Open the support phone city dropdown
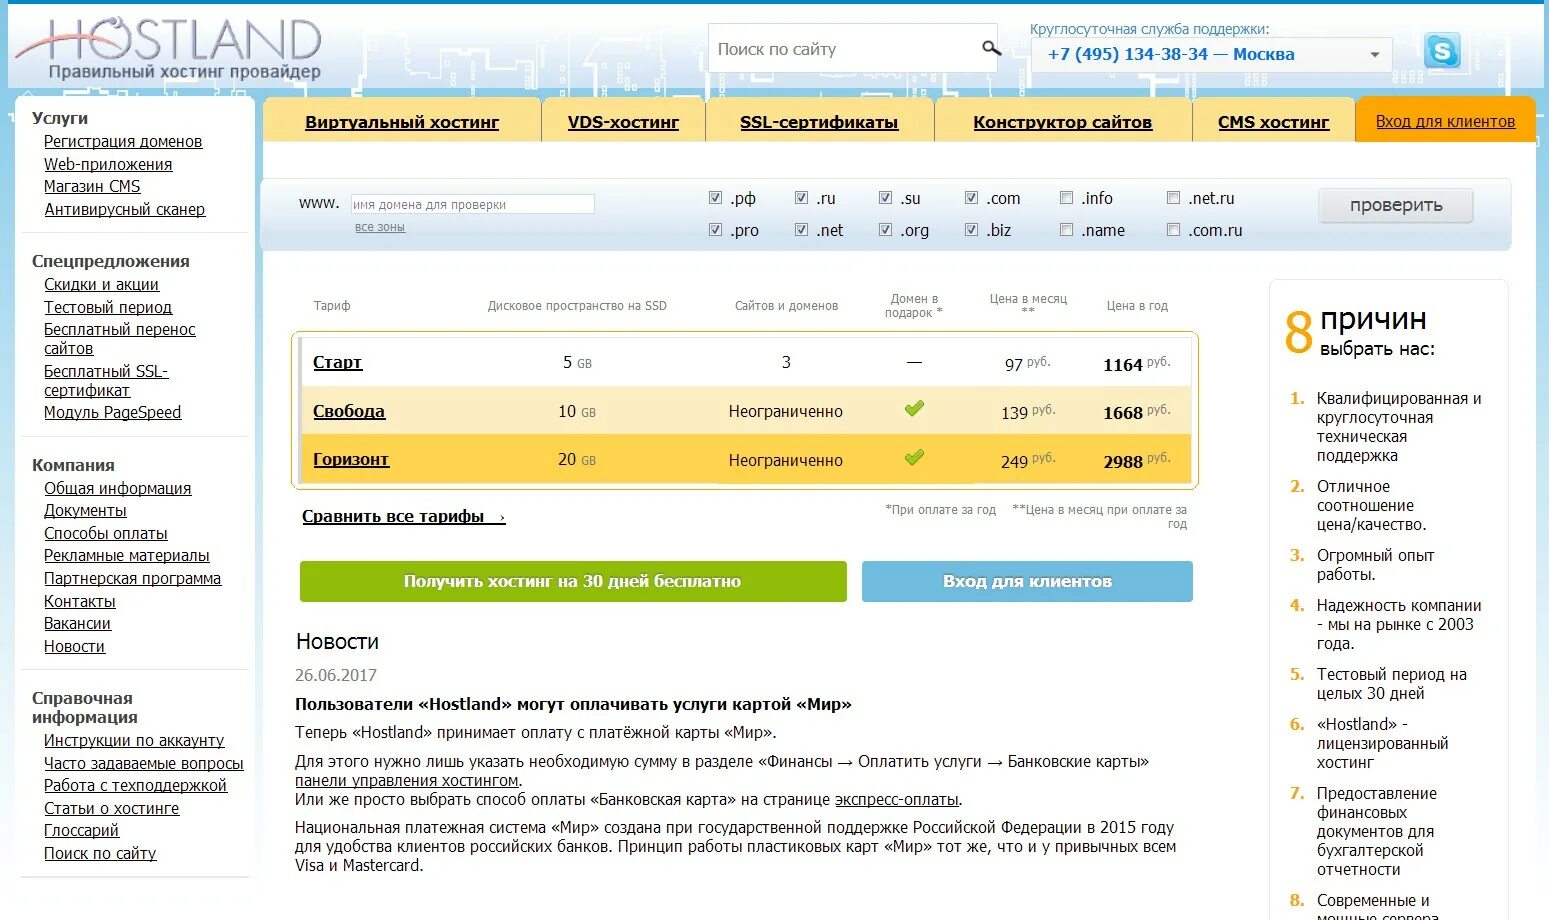1549x920 pixels. pos(1214,54)
